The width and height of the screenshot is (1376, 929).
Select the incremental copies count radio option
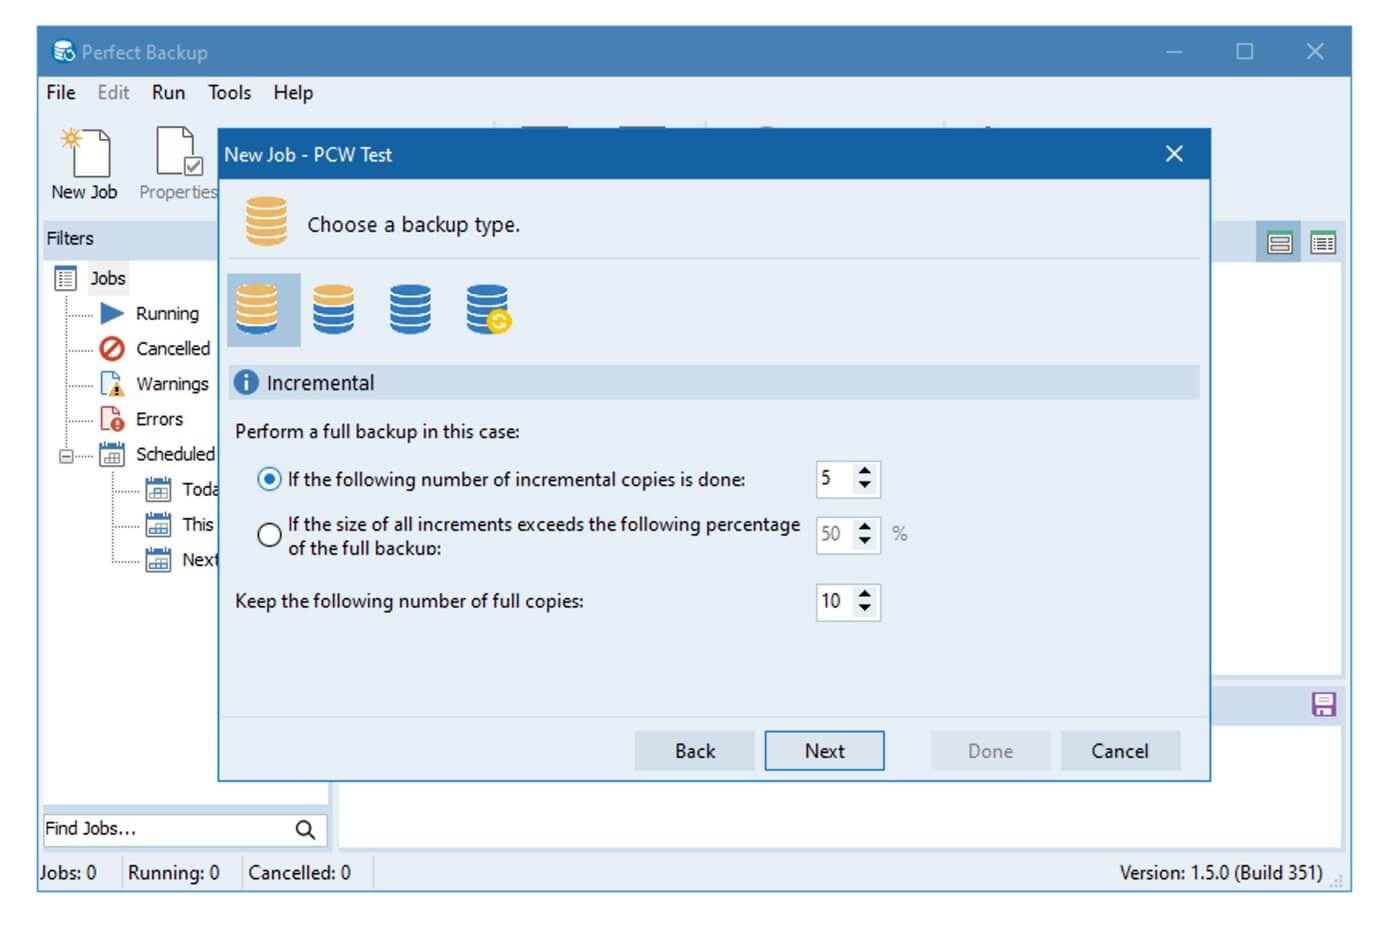point(268,479)
